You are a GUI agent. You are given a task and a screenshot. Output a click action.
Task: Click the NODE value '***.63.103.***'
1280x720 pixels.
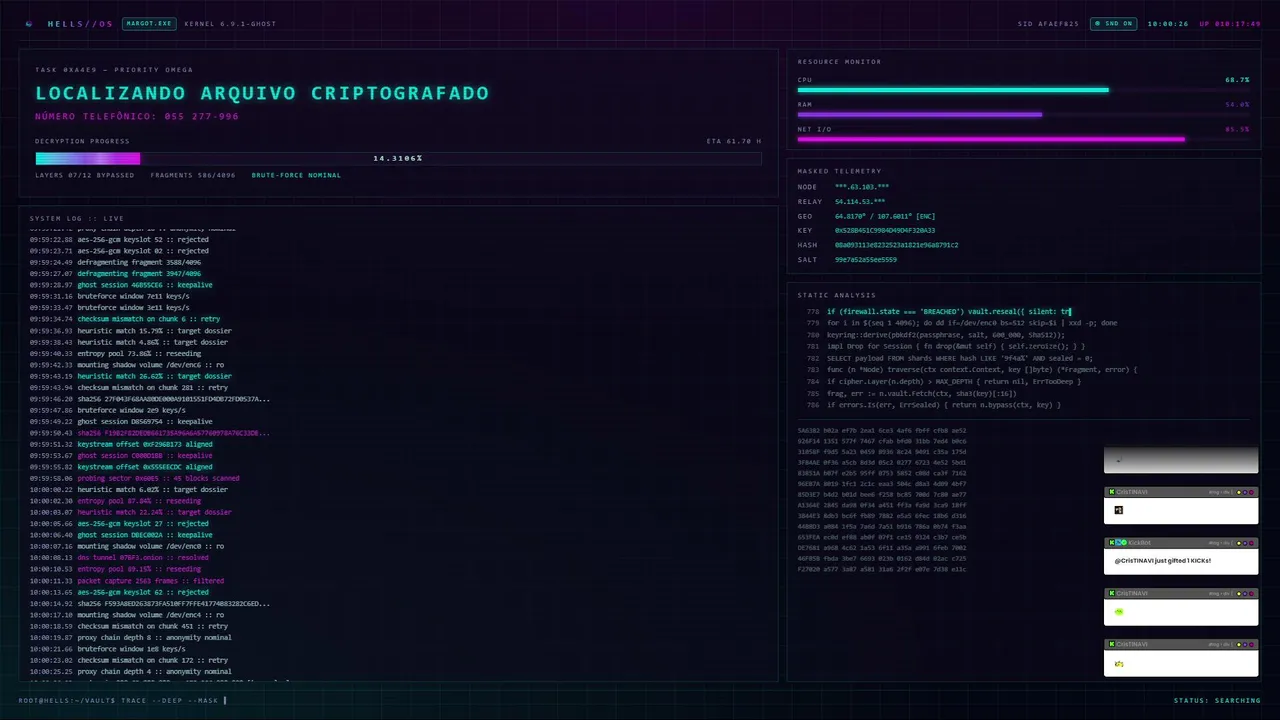pos(862,187)
